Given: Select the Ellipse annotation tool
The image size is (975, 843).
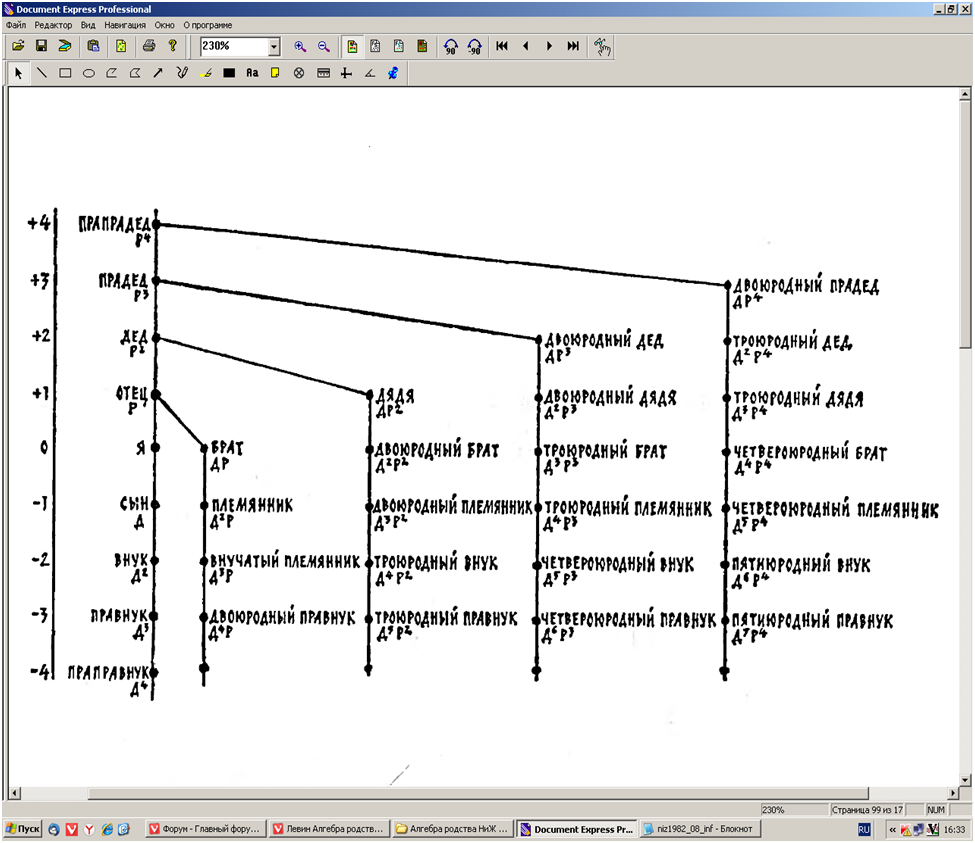Looking at the screenshot, I should (x=88, y=73).
